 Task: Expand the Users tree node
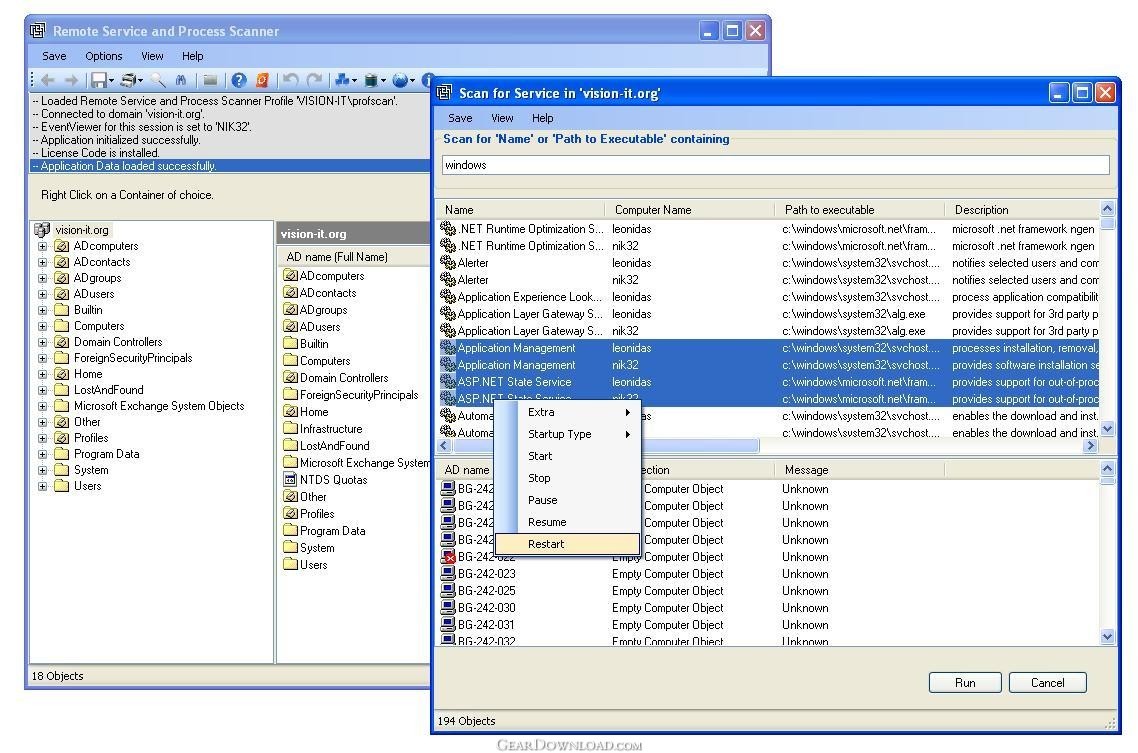[x=42, y=486]
